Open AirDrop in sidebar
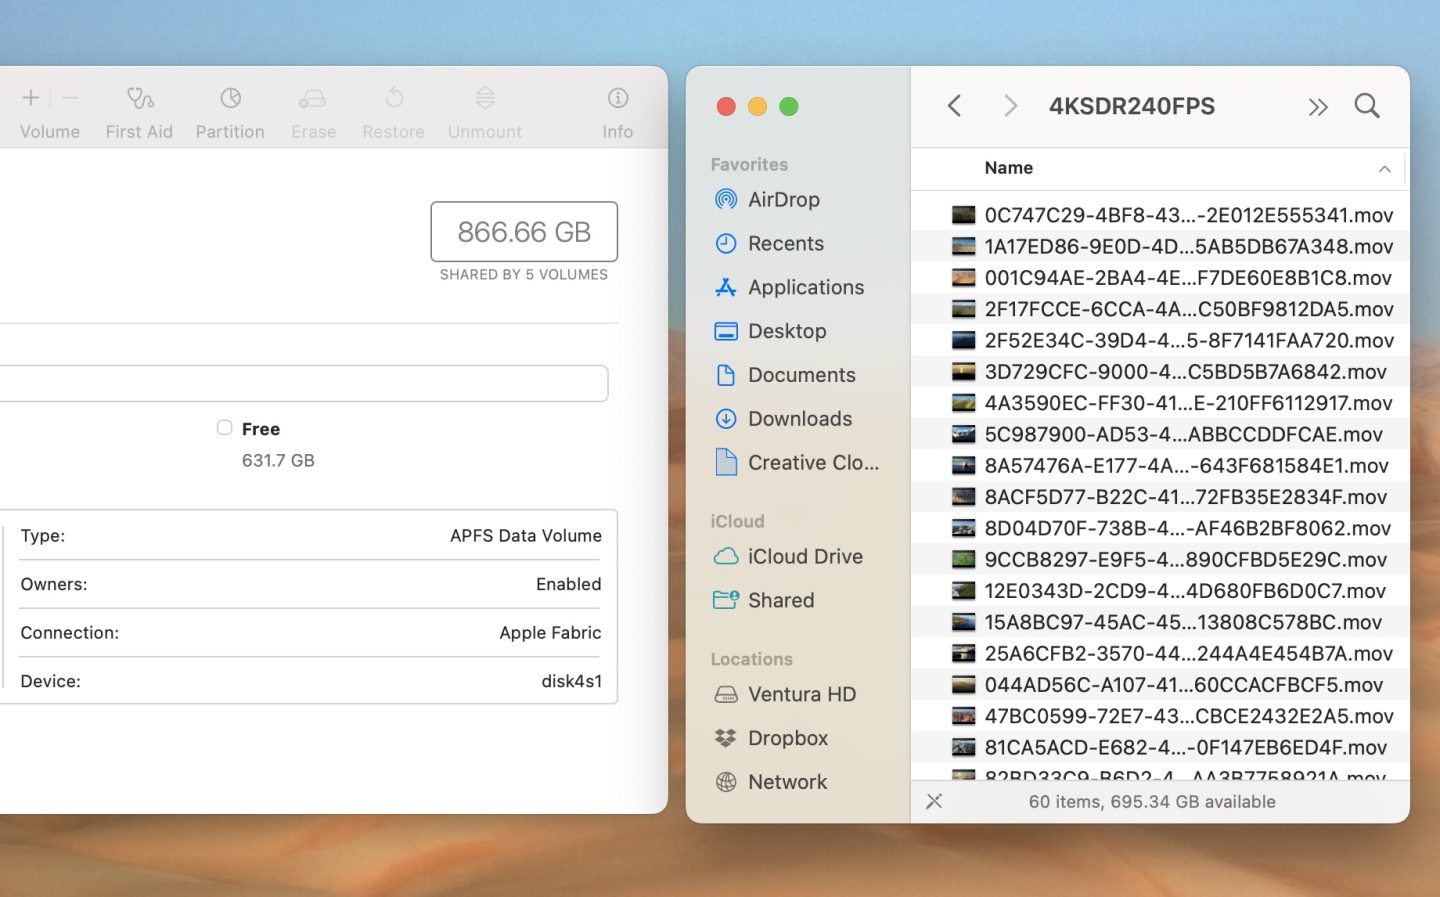The image size is (1440, 897). [x=783, y=200]
